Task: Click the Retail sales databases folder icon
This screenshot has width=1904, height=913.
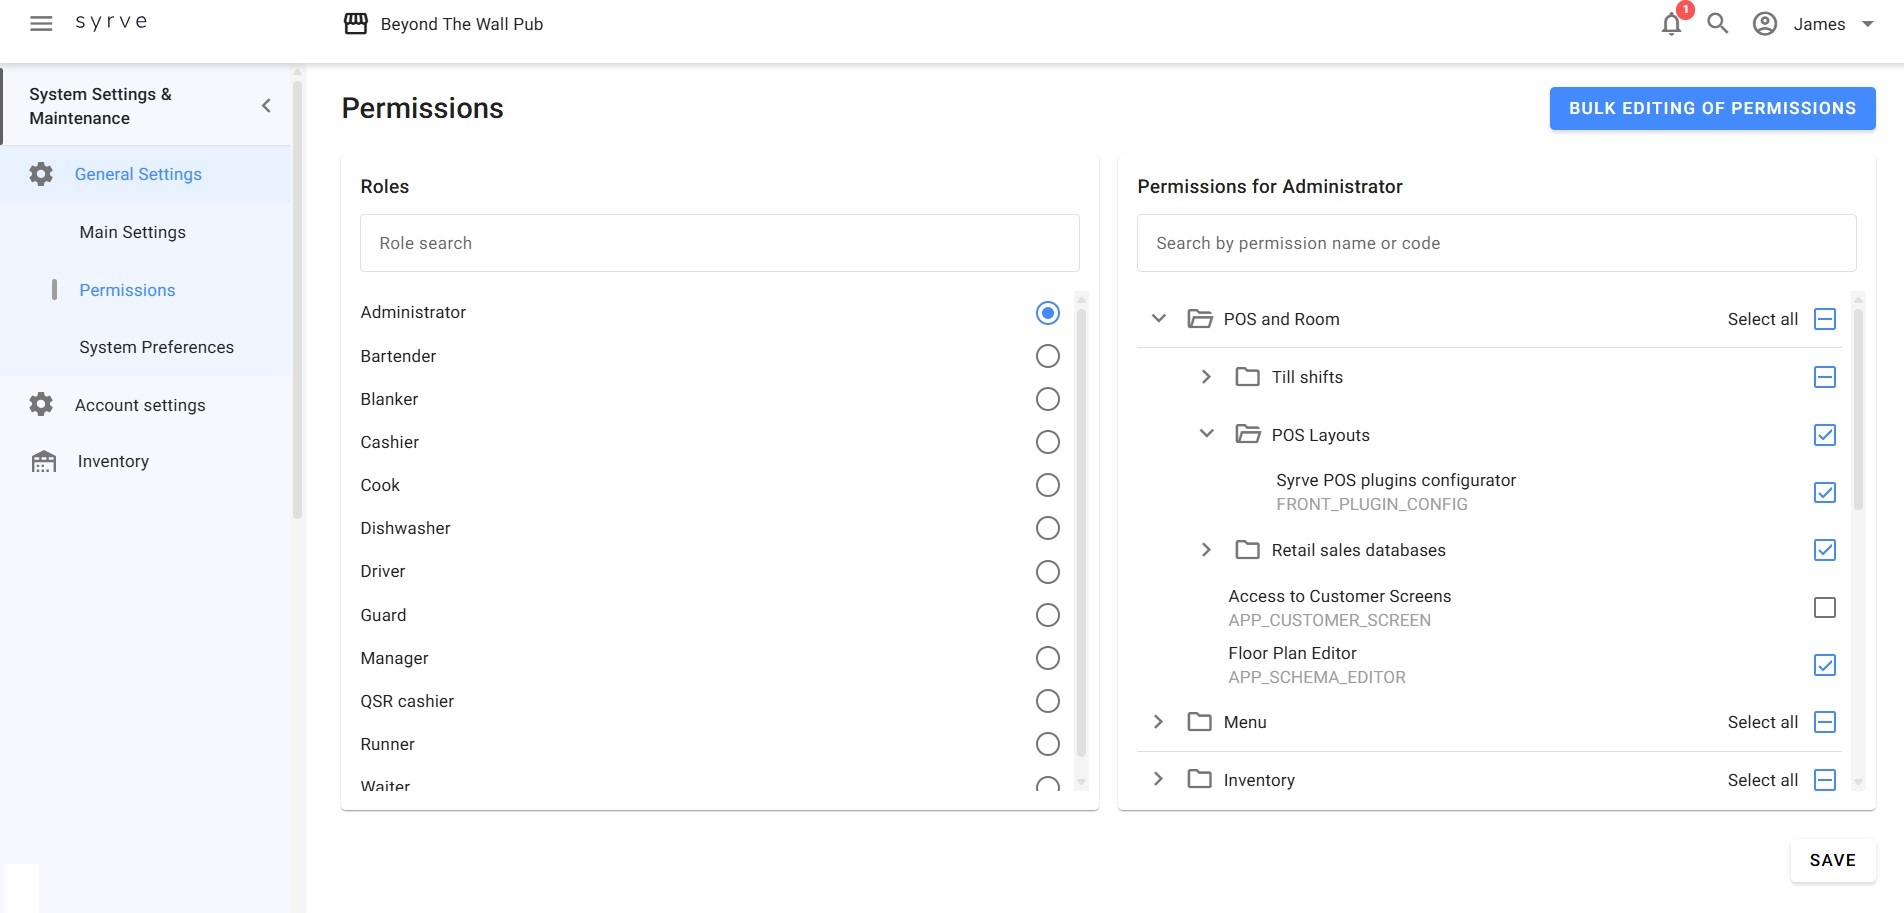Action: [1247, 550]
